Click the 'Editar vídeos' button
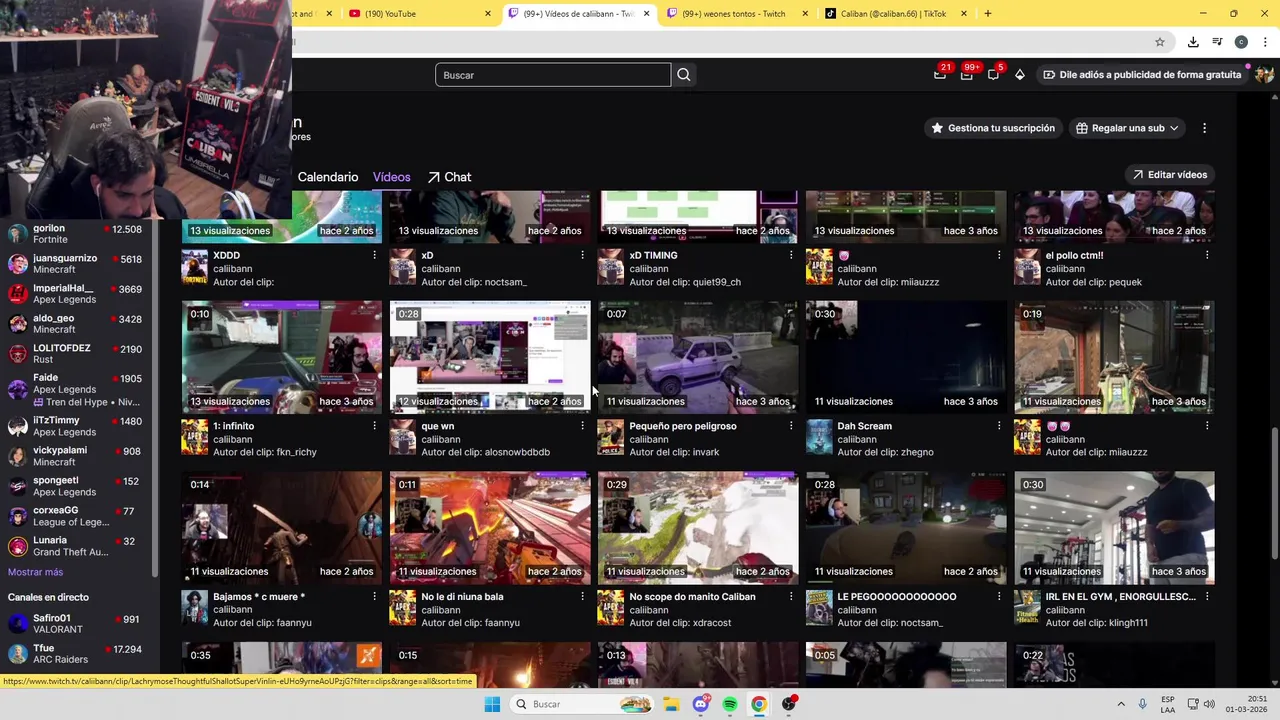Viewport: 1280px width, 720px height. (1169, 175)
